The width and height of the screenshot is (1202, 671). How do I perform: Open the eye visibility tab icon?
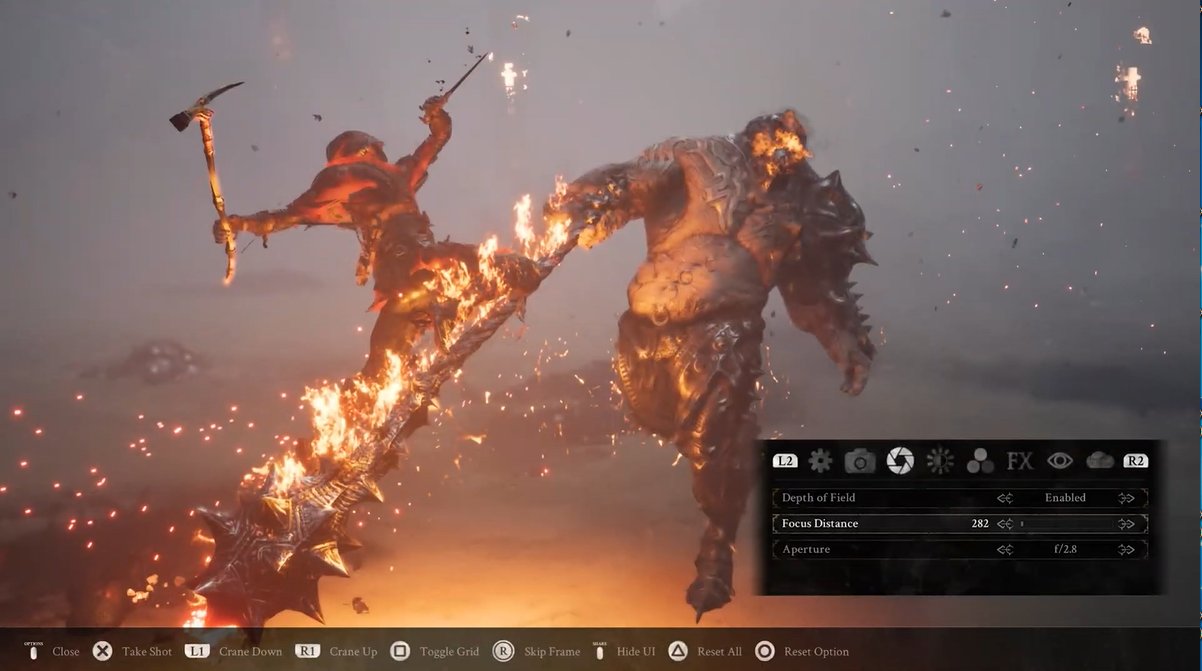(x=1060, y=461)
